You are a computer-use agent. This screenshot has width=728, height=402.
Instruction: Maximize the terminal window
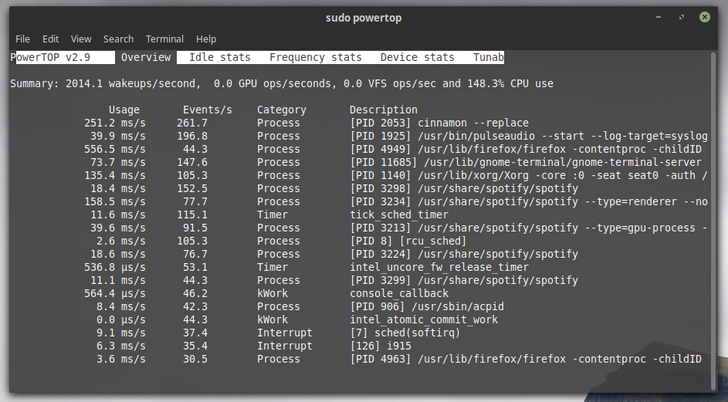pos(682,17)
